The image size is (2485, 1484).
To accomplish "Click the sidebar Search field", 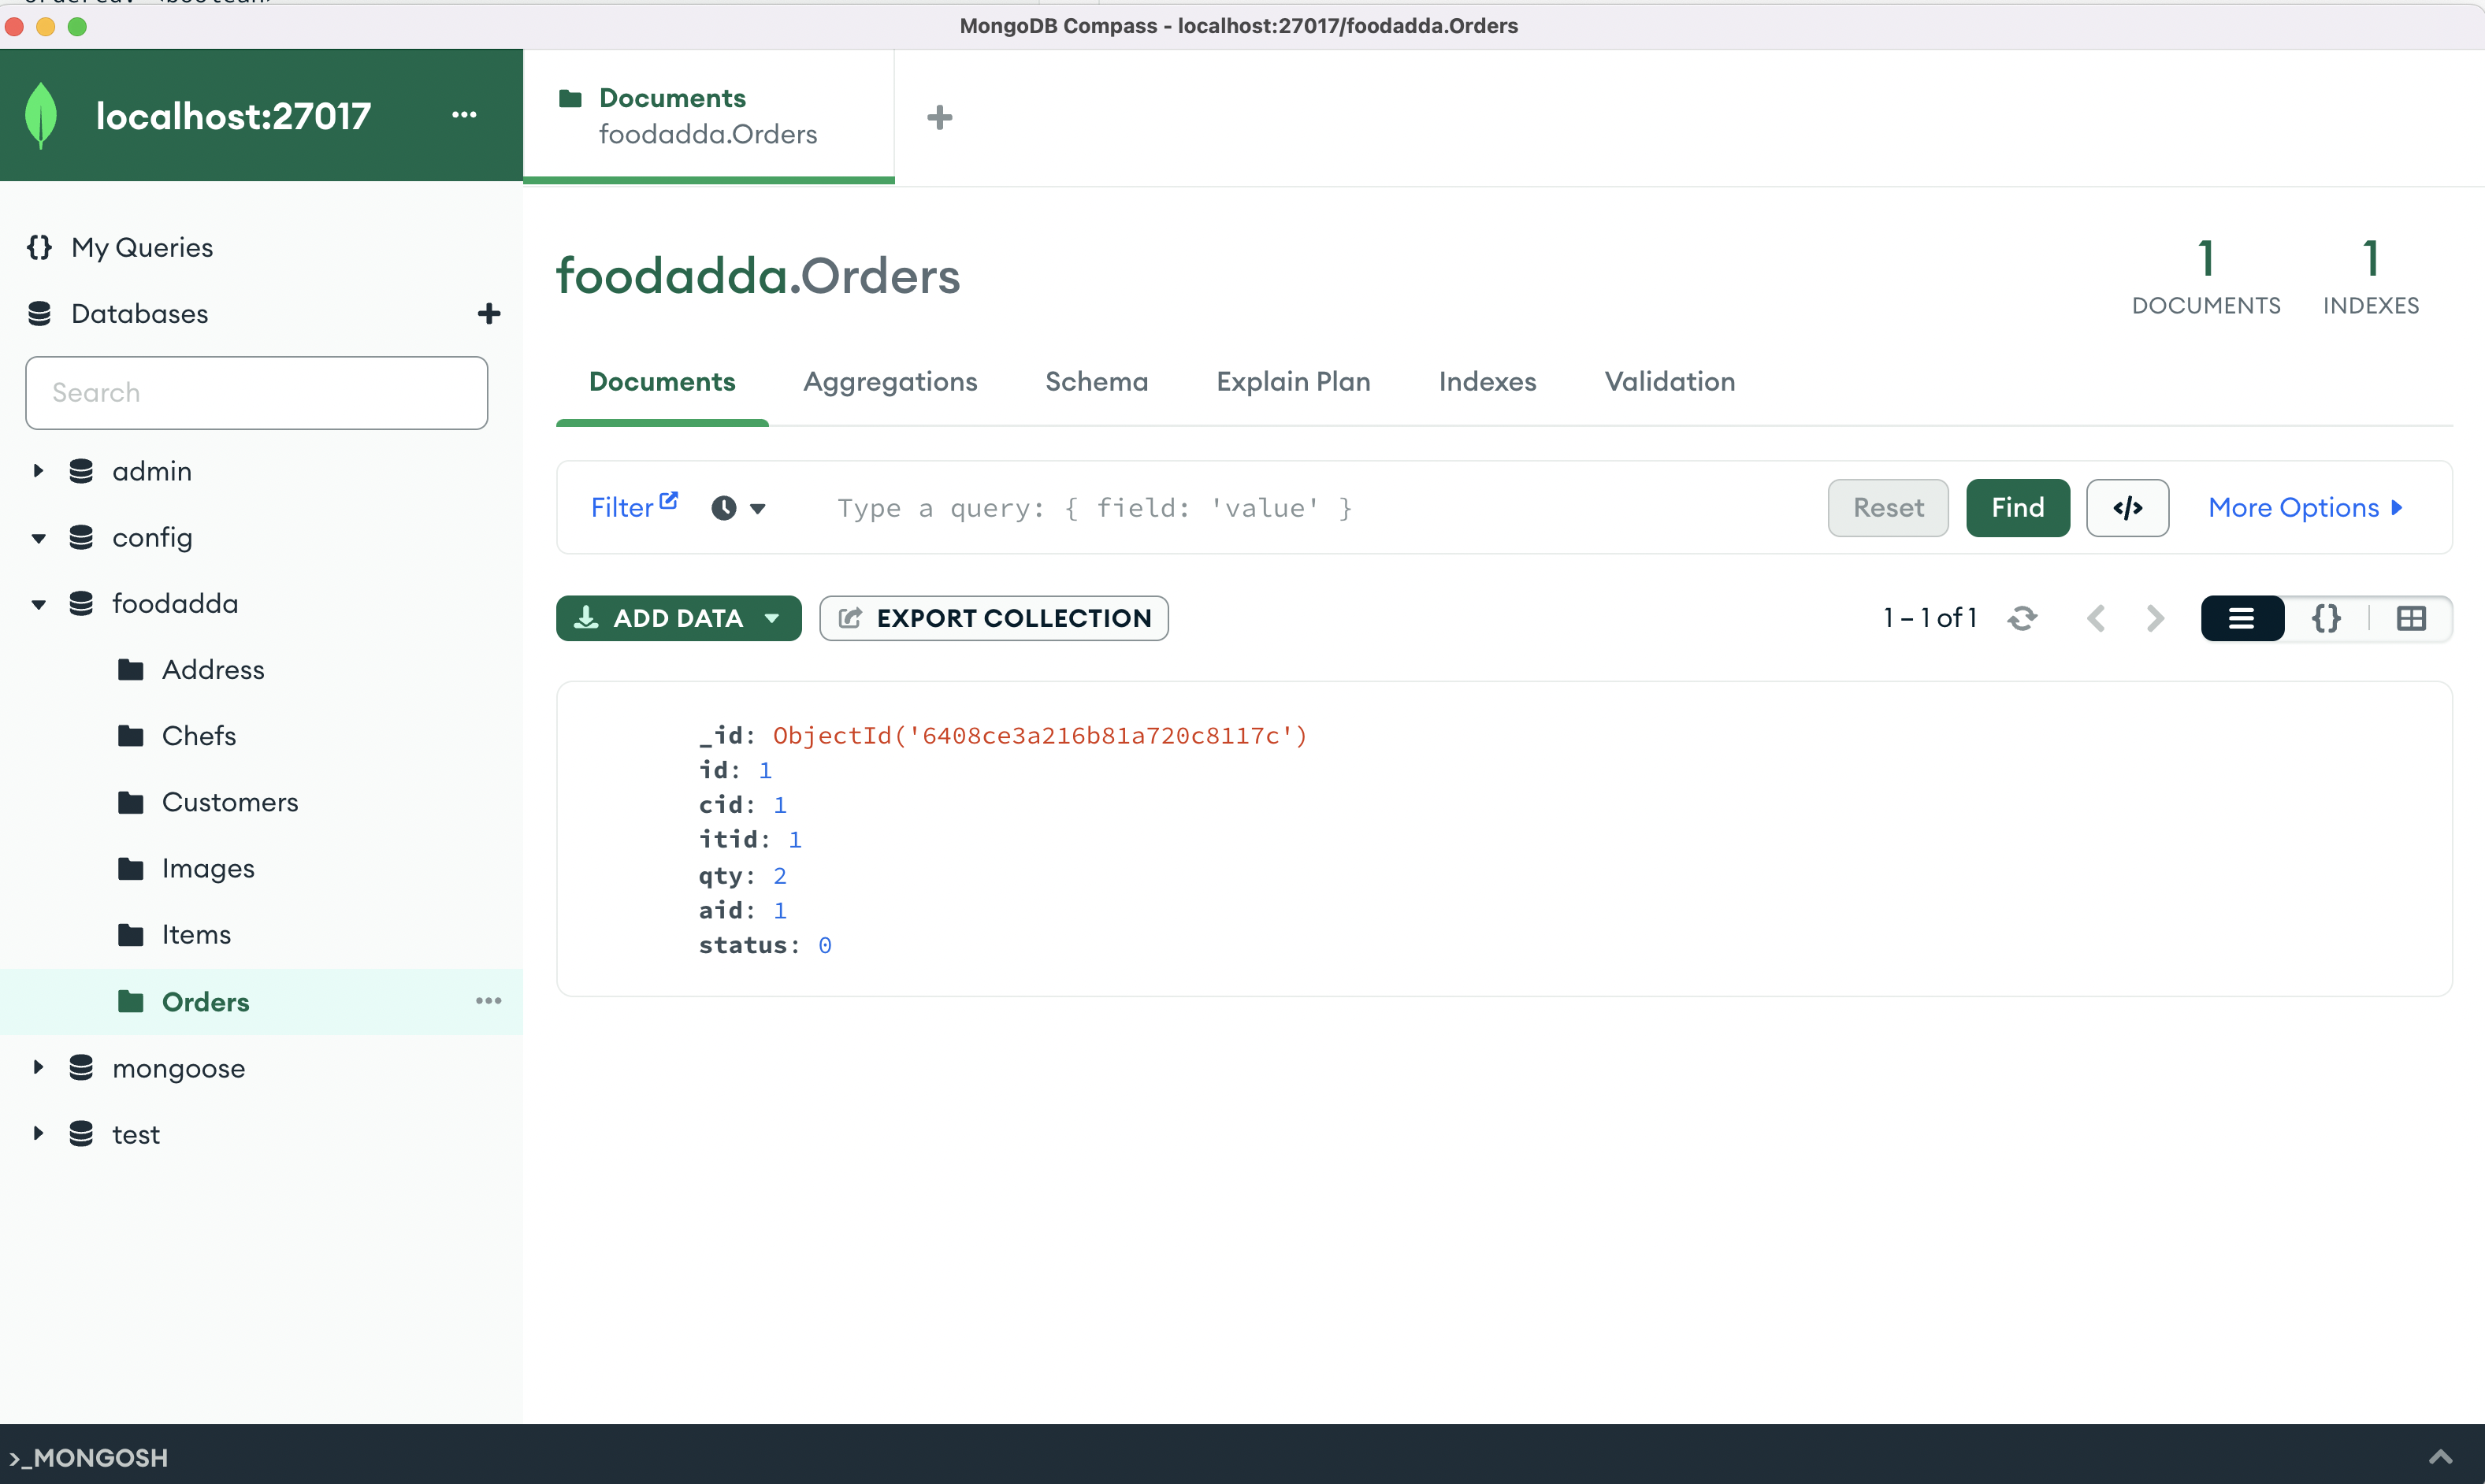I will [256, 392].
